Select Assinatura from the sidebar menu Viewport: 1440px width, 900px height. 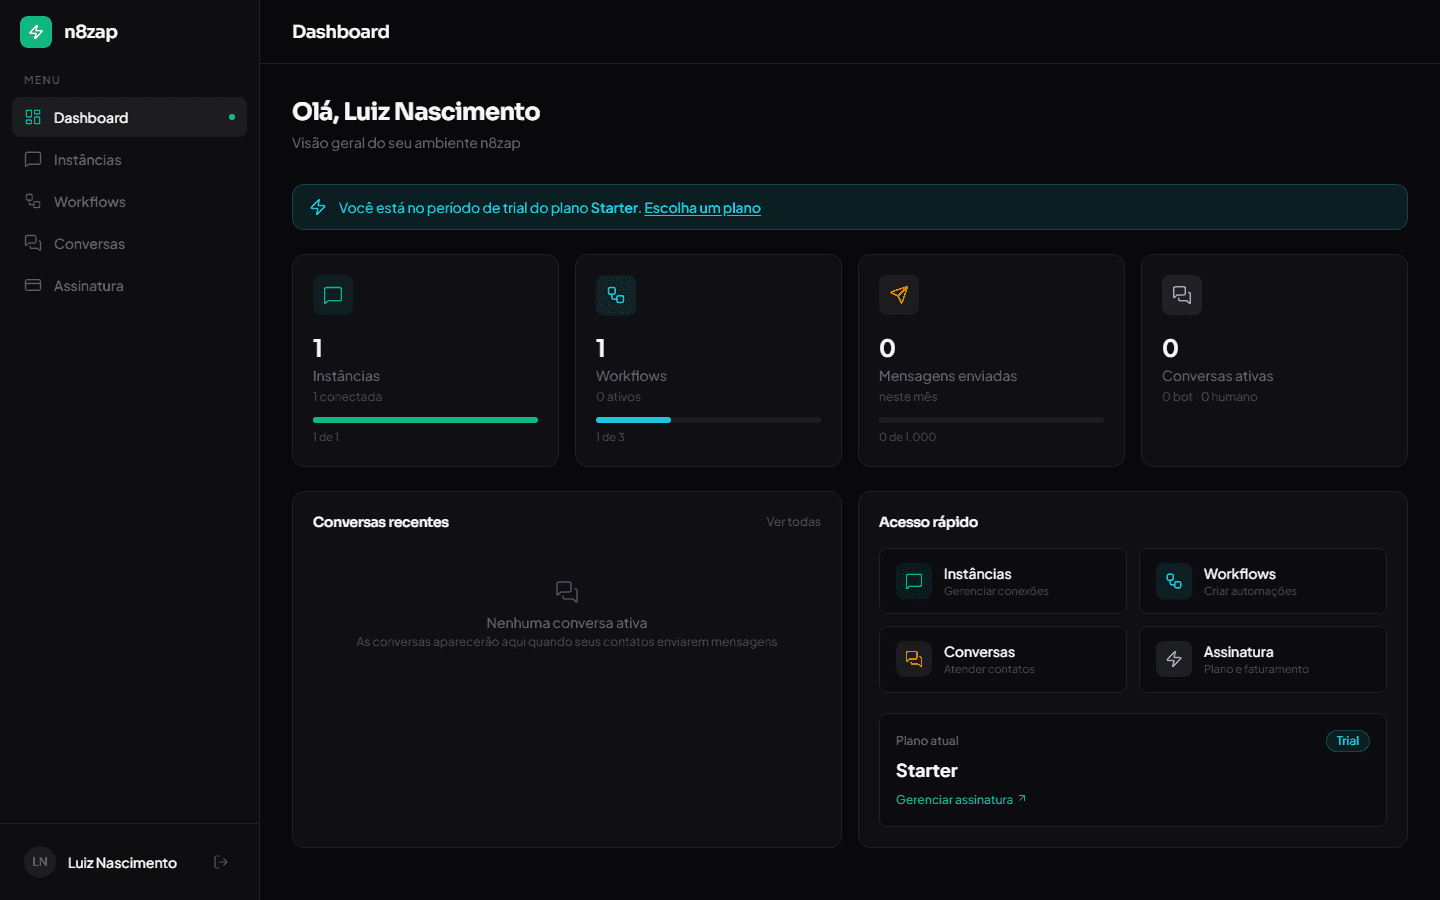87,285
